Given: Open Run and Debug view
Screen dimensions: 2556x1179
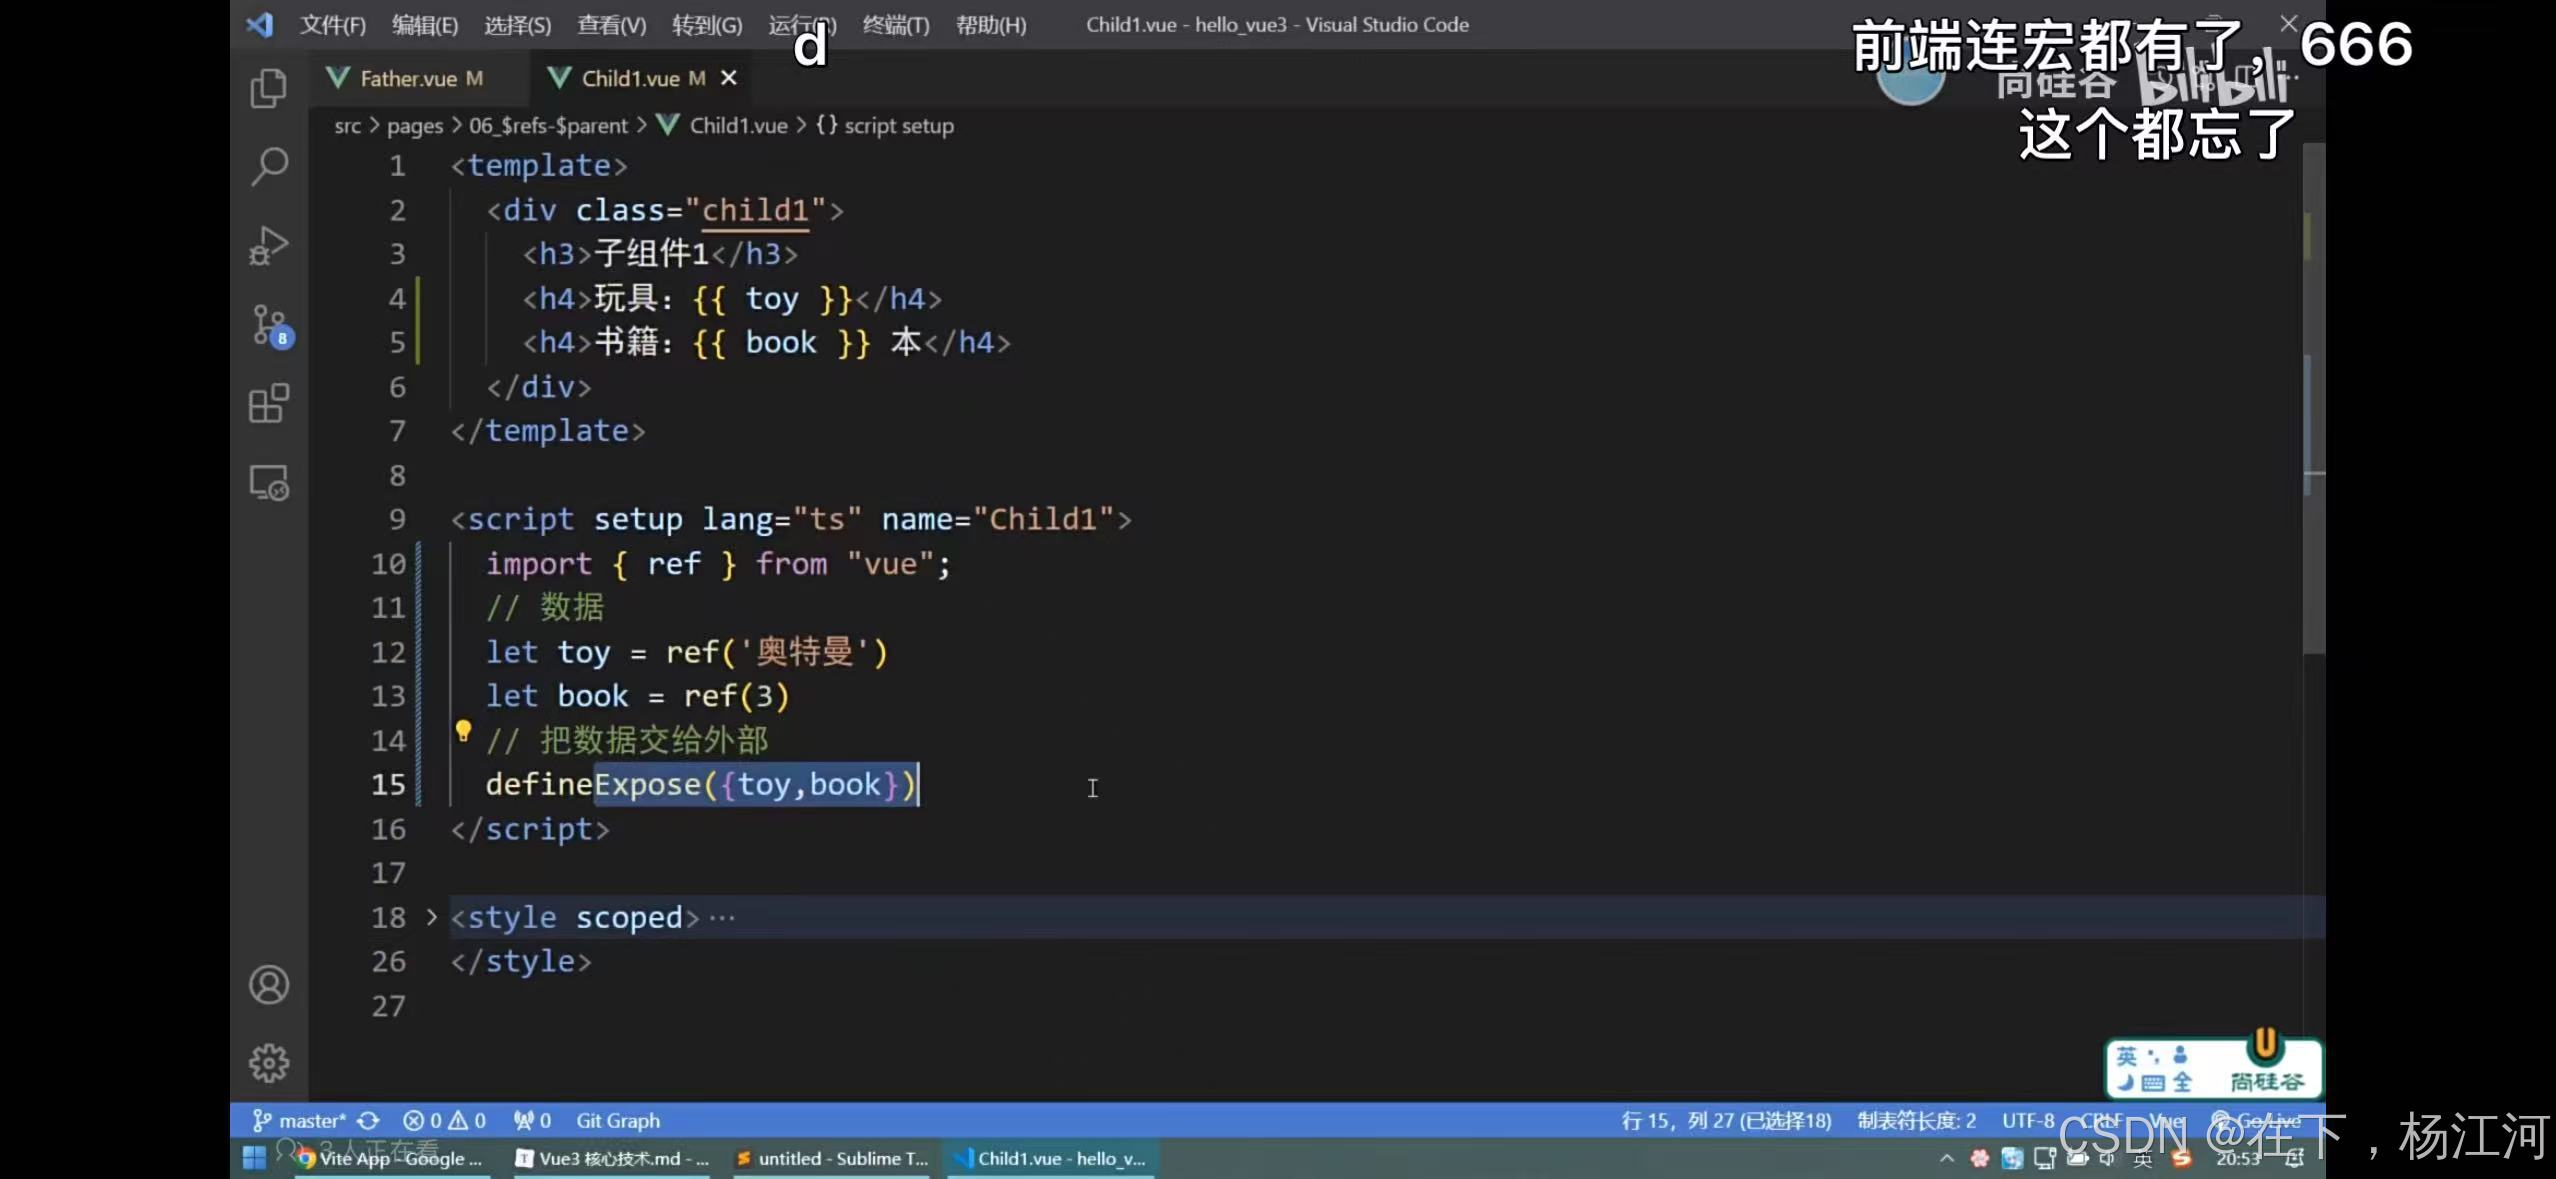Looking at the screenshot, I should point(268,245).
